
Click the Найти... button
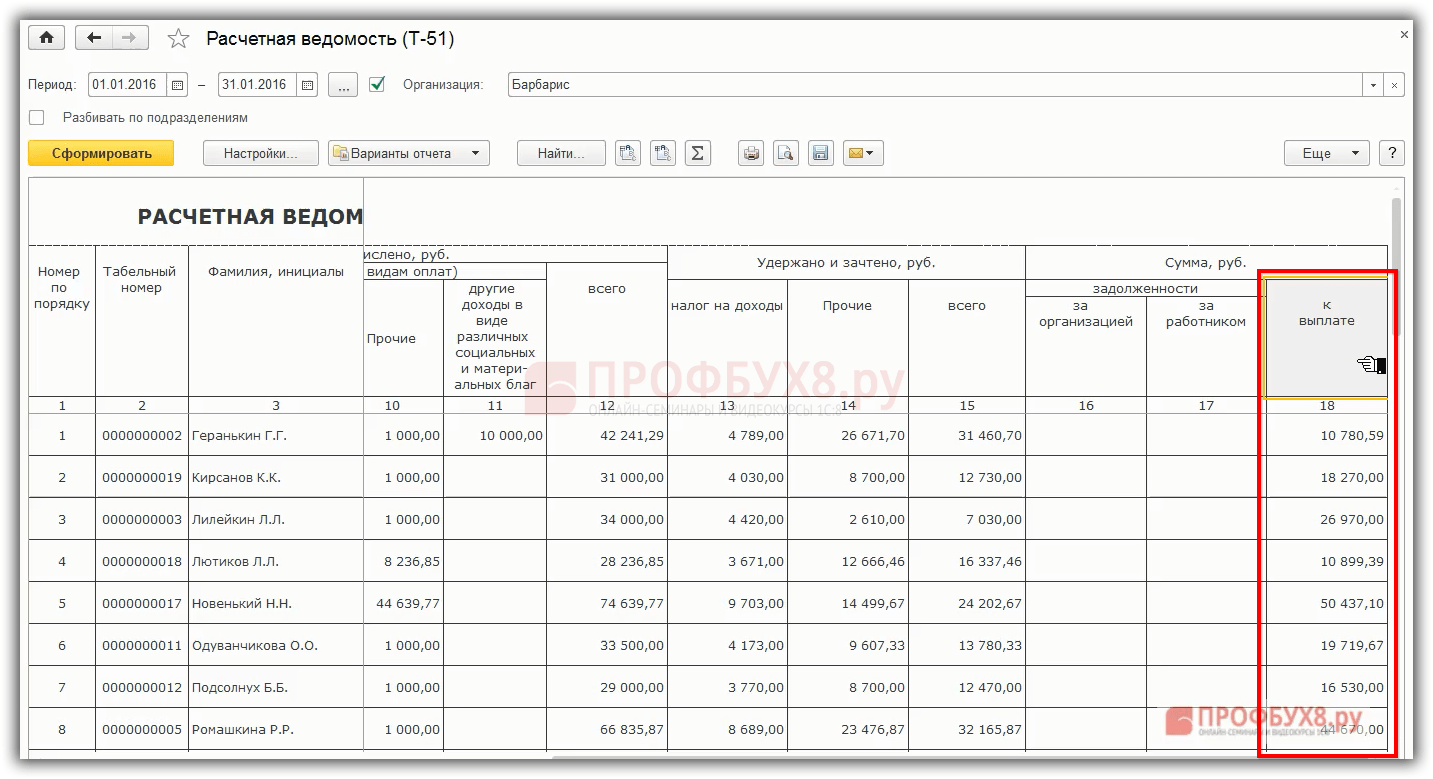(x=561, y=153)
